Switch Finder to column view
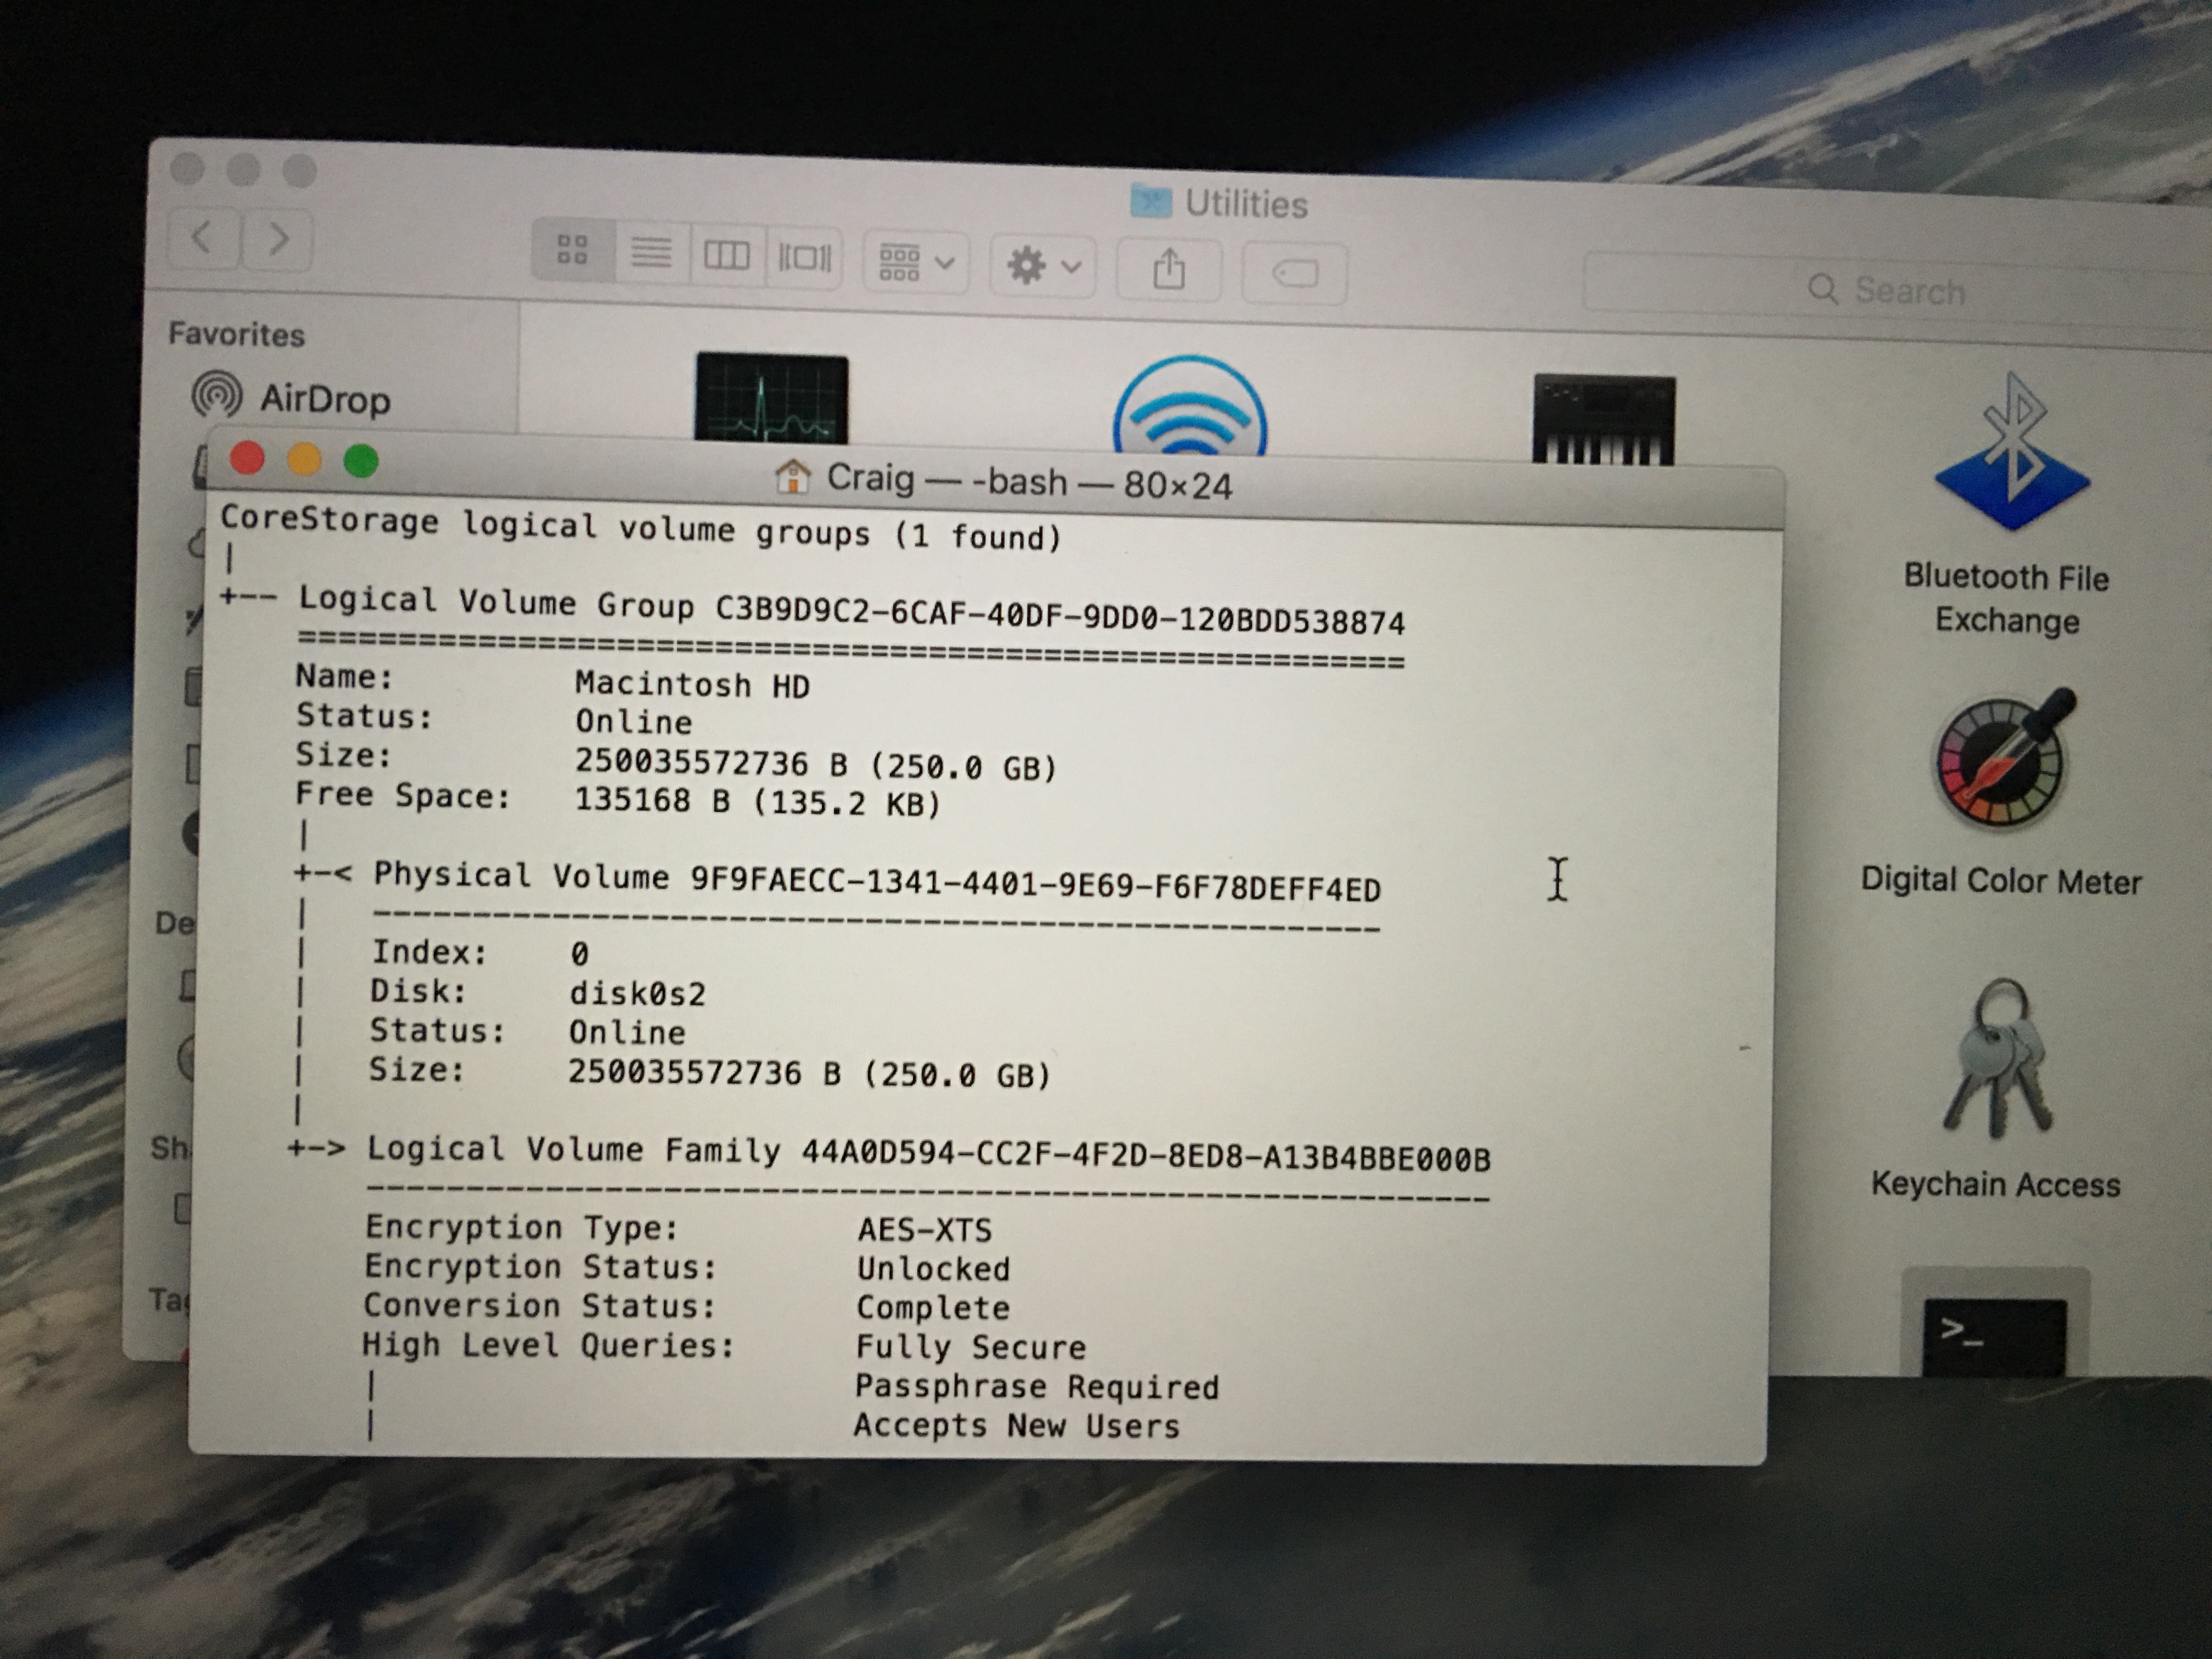2212x1659 pixels. click(x=727, y=255)
